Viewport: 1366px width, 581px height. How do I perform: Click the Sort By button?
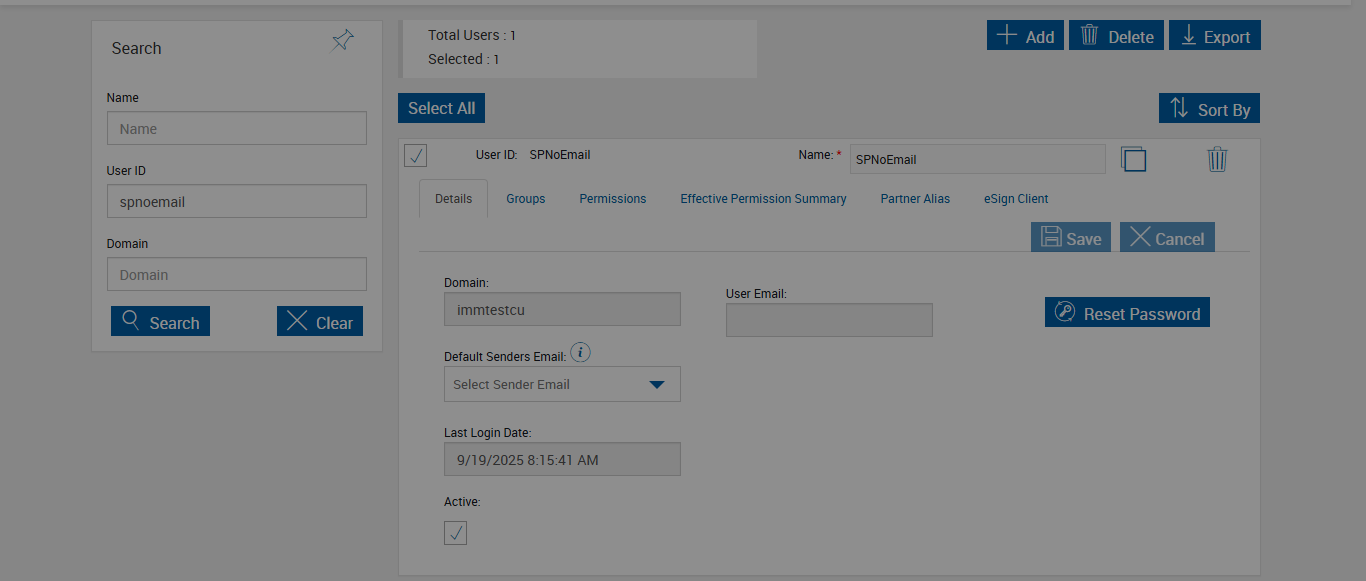click(x=1209, y=109)
